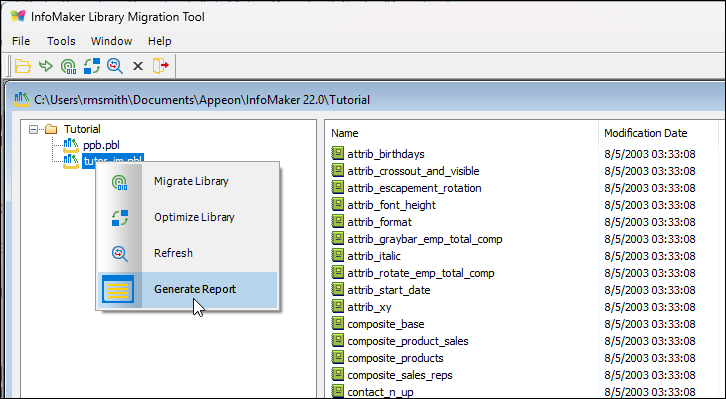This screenshot has height=399, width=726.
Task: Click modification date of composite_base
Action: [650, 324]
